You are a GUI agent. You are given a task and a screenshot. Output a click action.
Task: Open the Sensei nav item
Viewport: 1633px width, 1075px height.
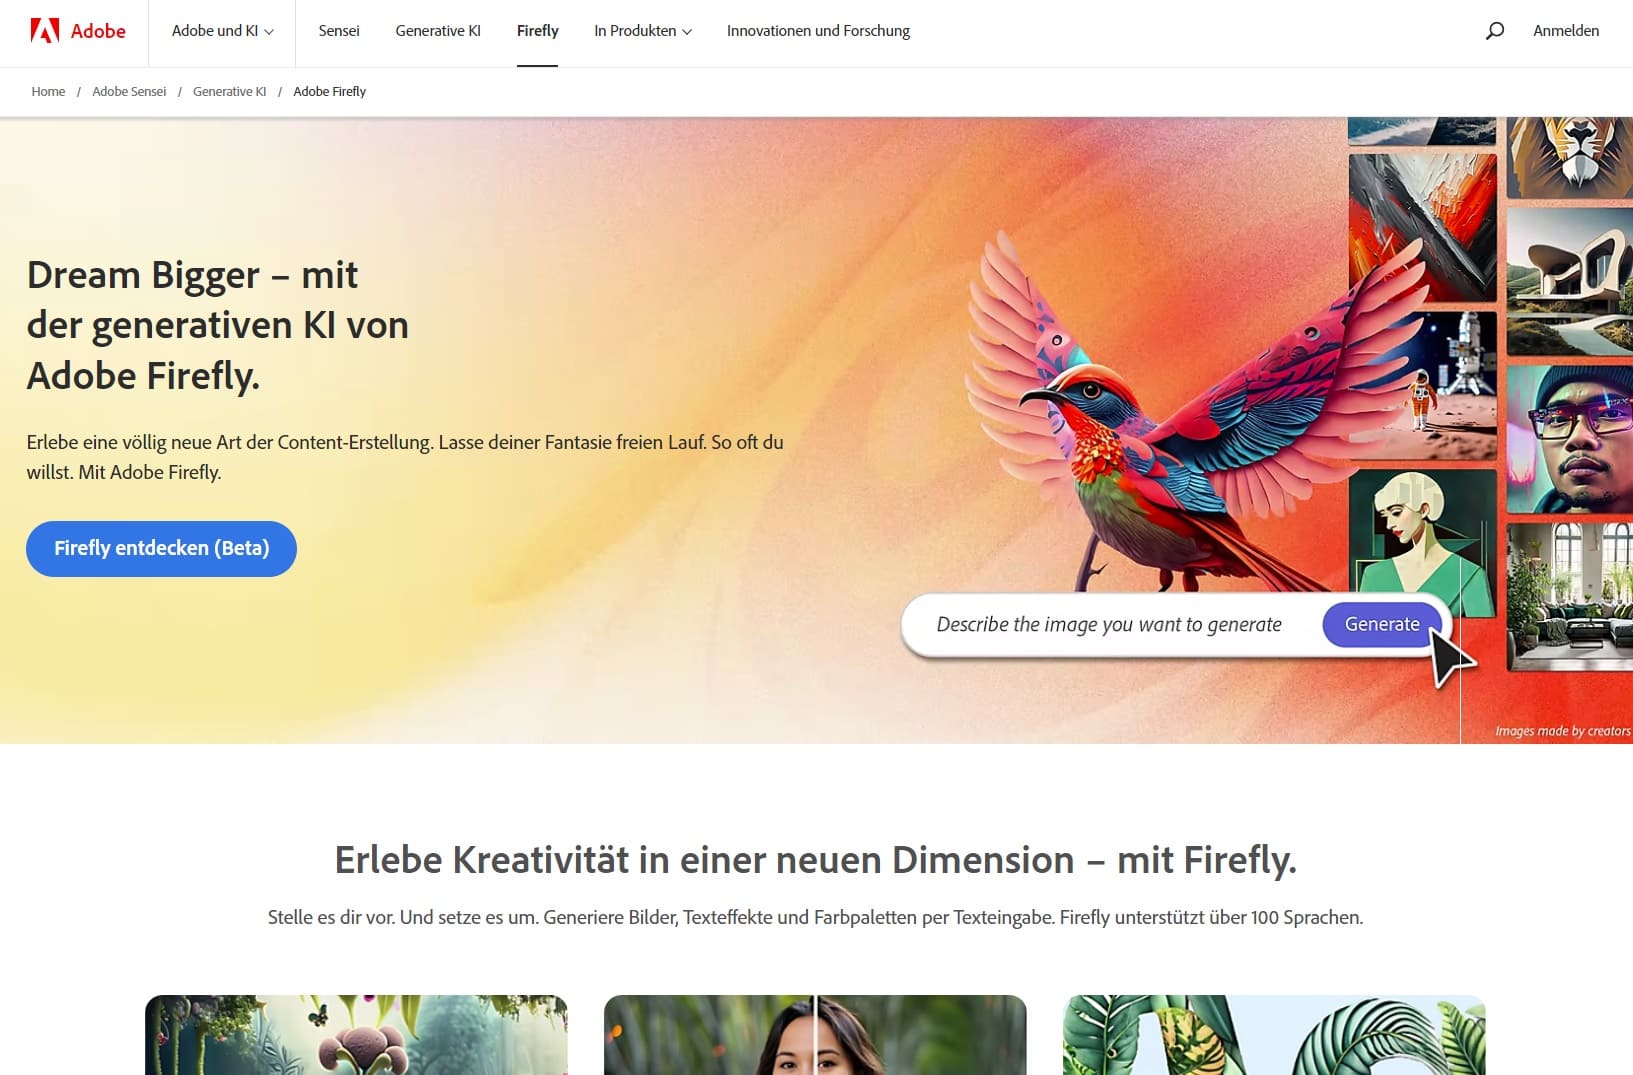coord(339,31)
